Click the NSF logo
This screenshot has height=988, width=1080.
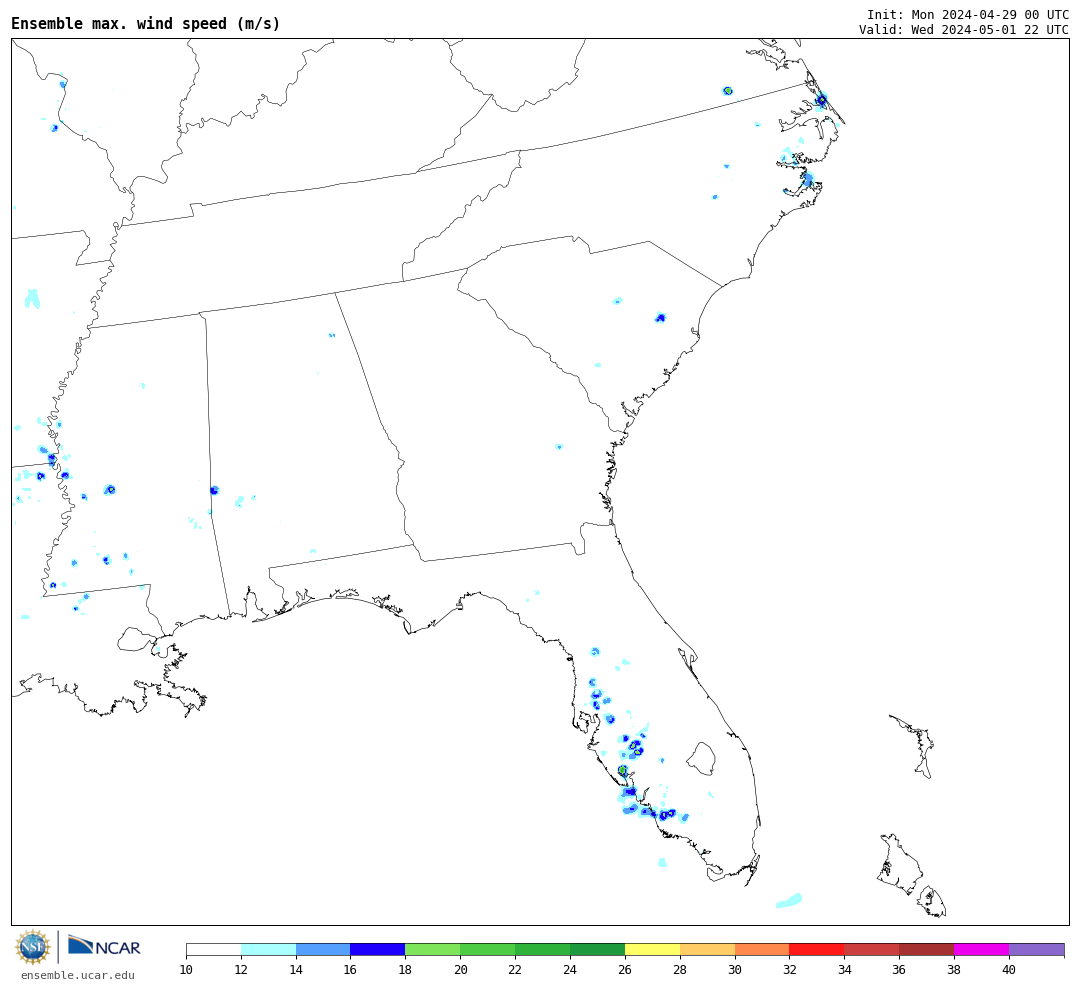[x=33, y=947]
